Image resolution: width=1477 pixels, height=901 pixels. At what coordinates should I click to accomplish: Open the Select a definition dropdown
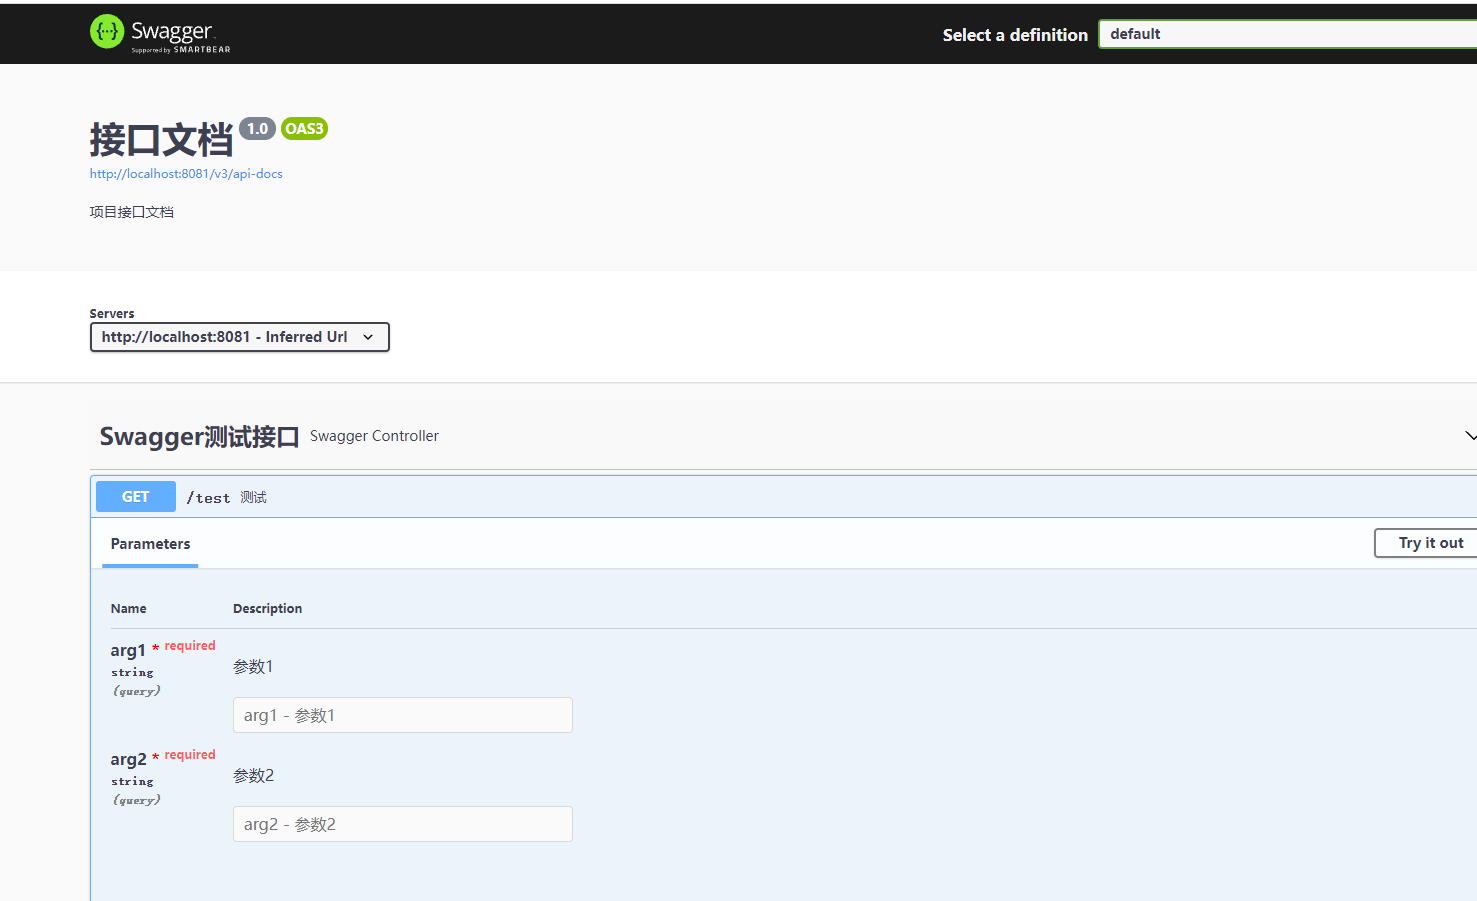click(1290, 33)
